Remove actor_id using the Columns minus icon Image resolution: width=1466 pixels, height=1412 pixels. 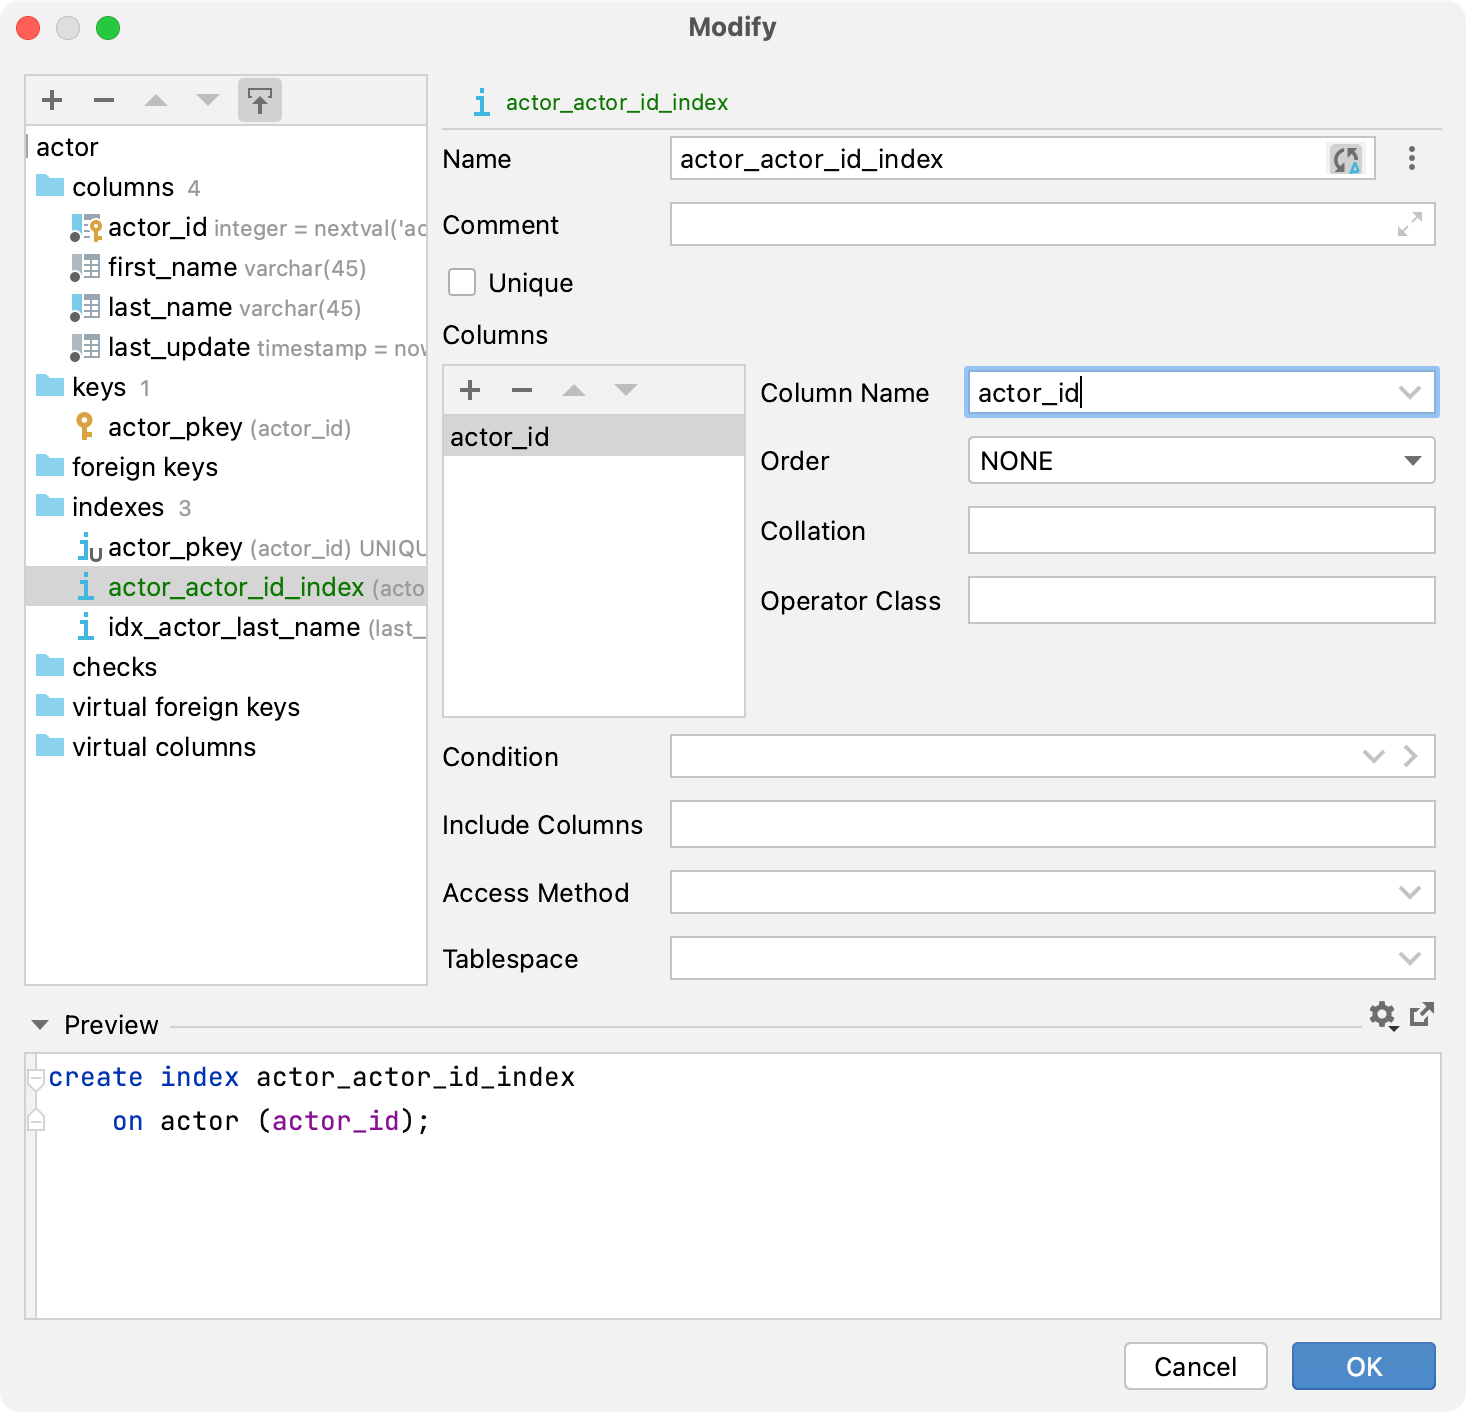pos(521,389)
